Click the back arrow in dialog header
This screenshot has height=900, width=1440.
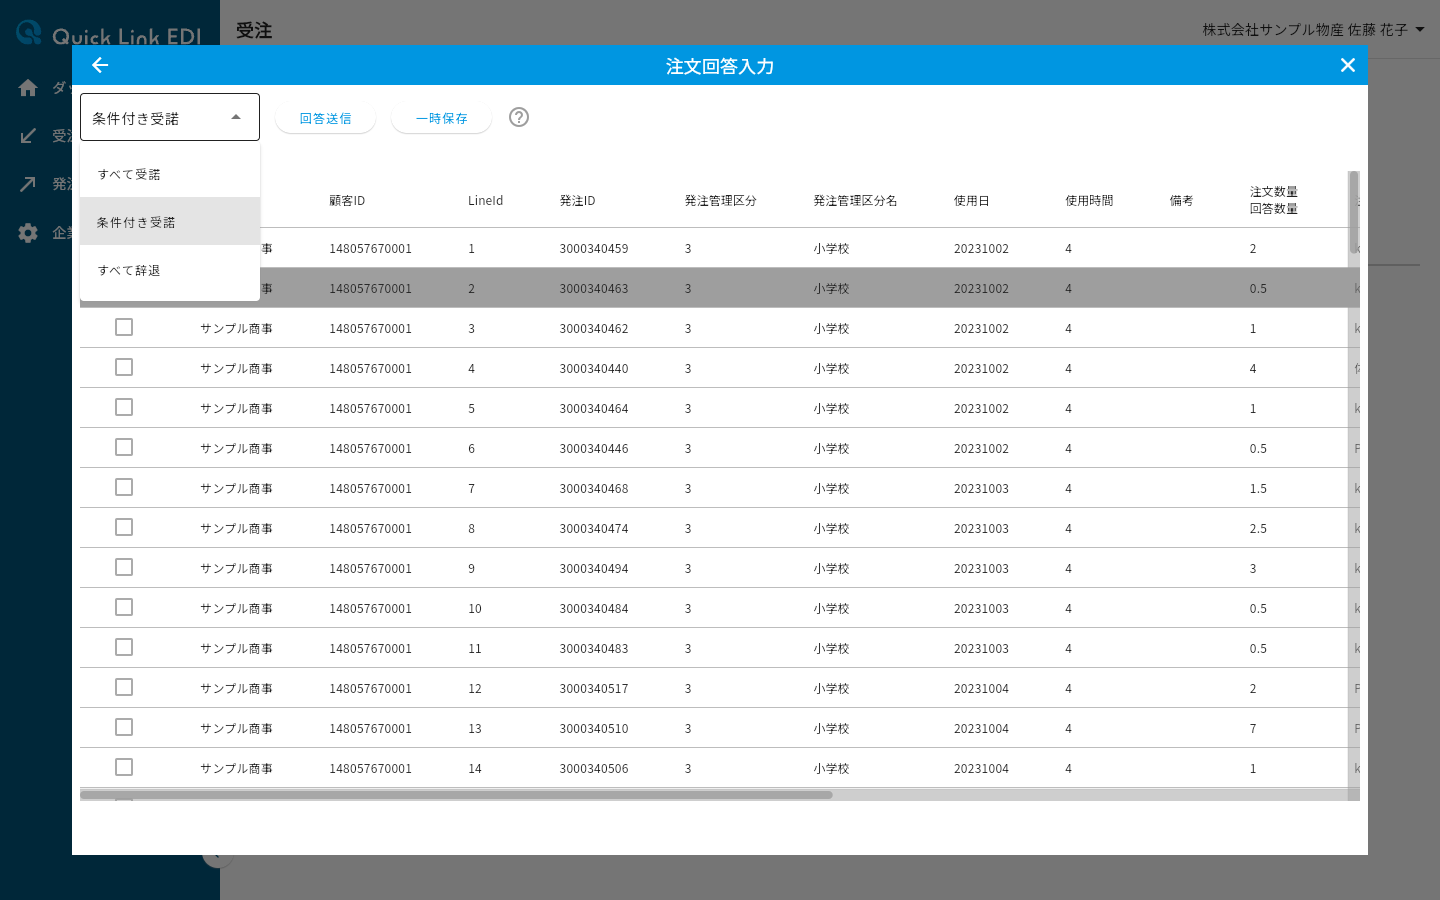100,65
